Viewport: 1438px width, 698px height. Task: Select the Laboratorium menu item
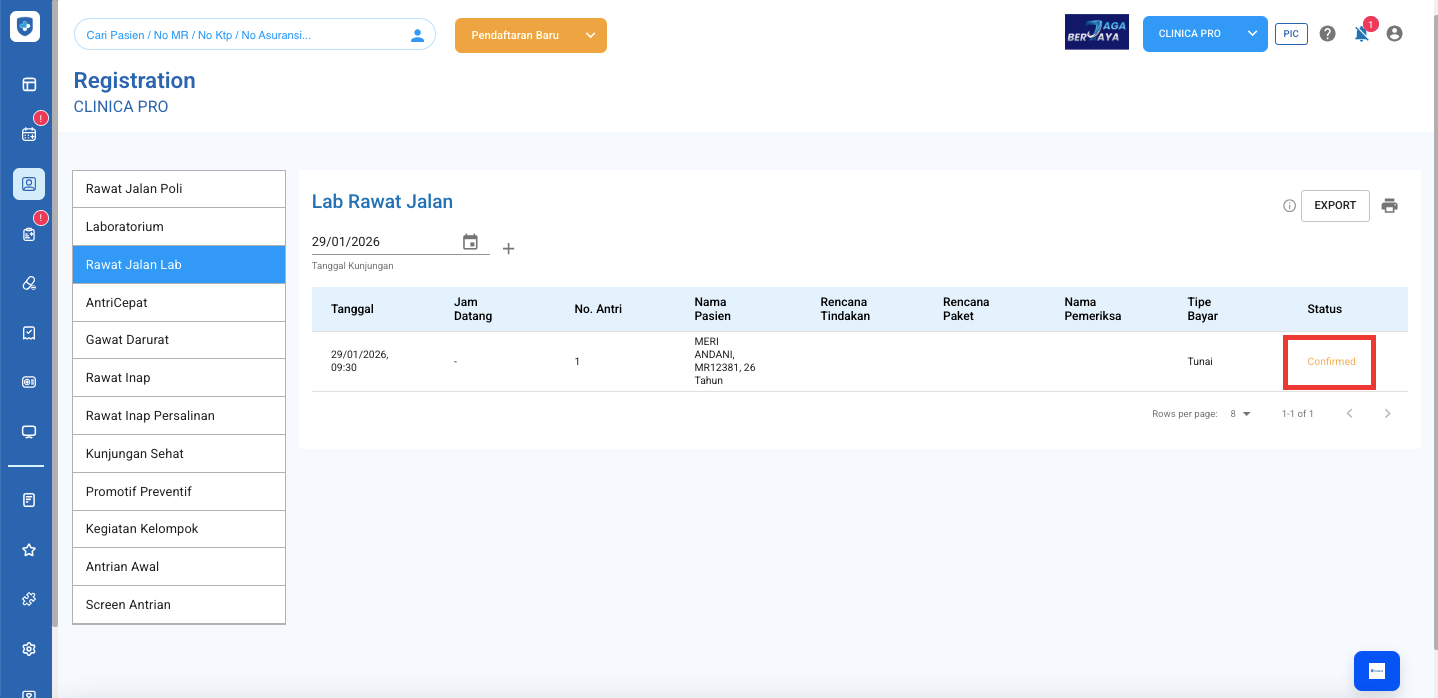[x=179, y=227]
